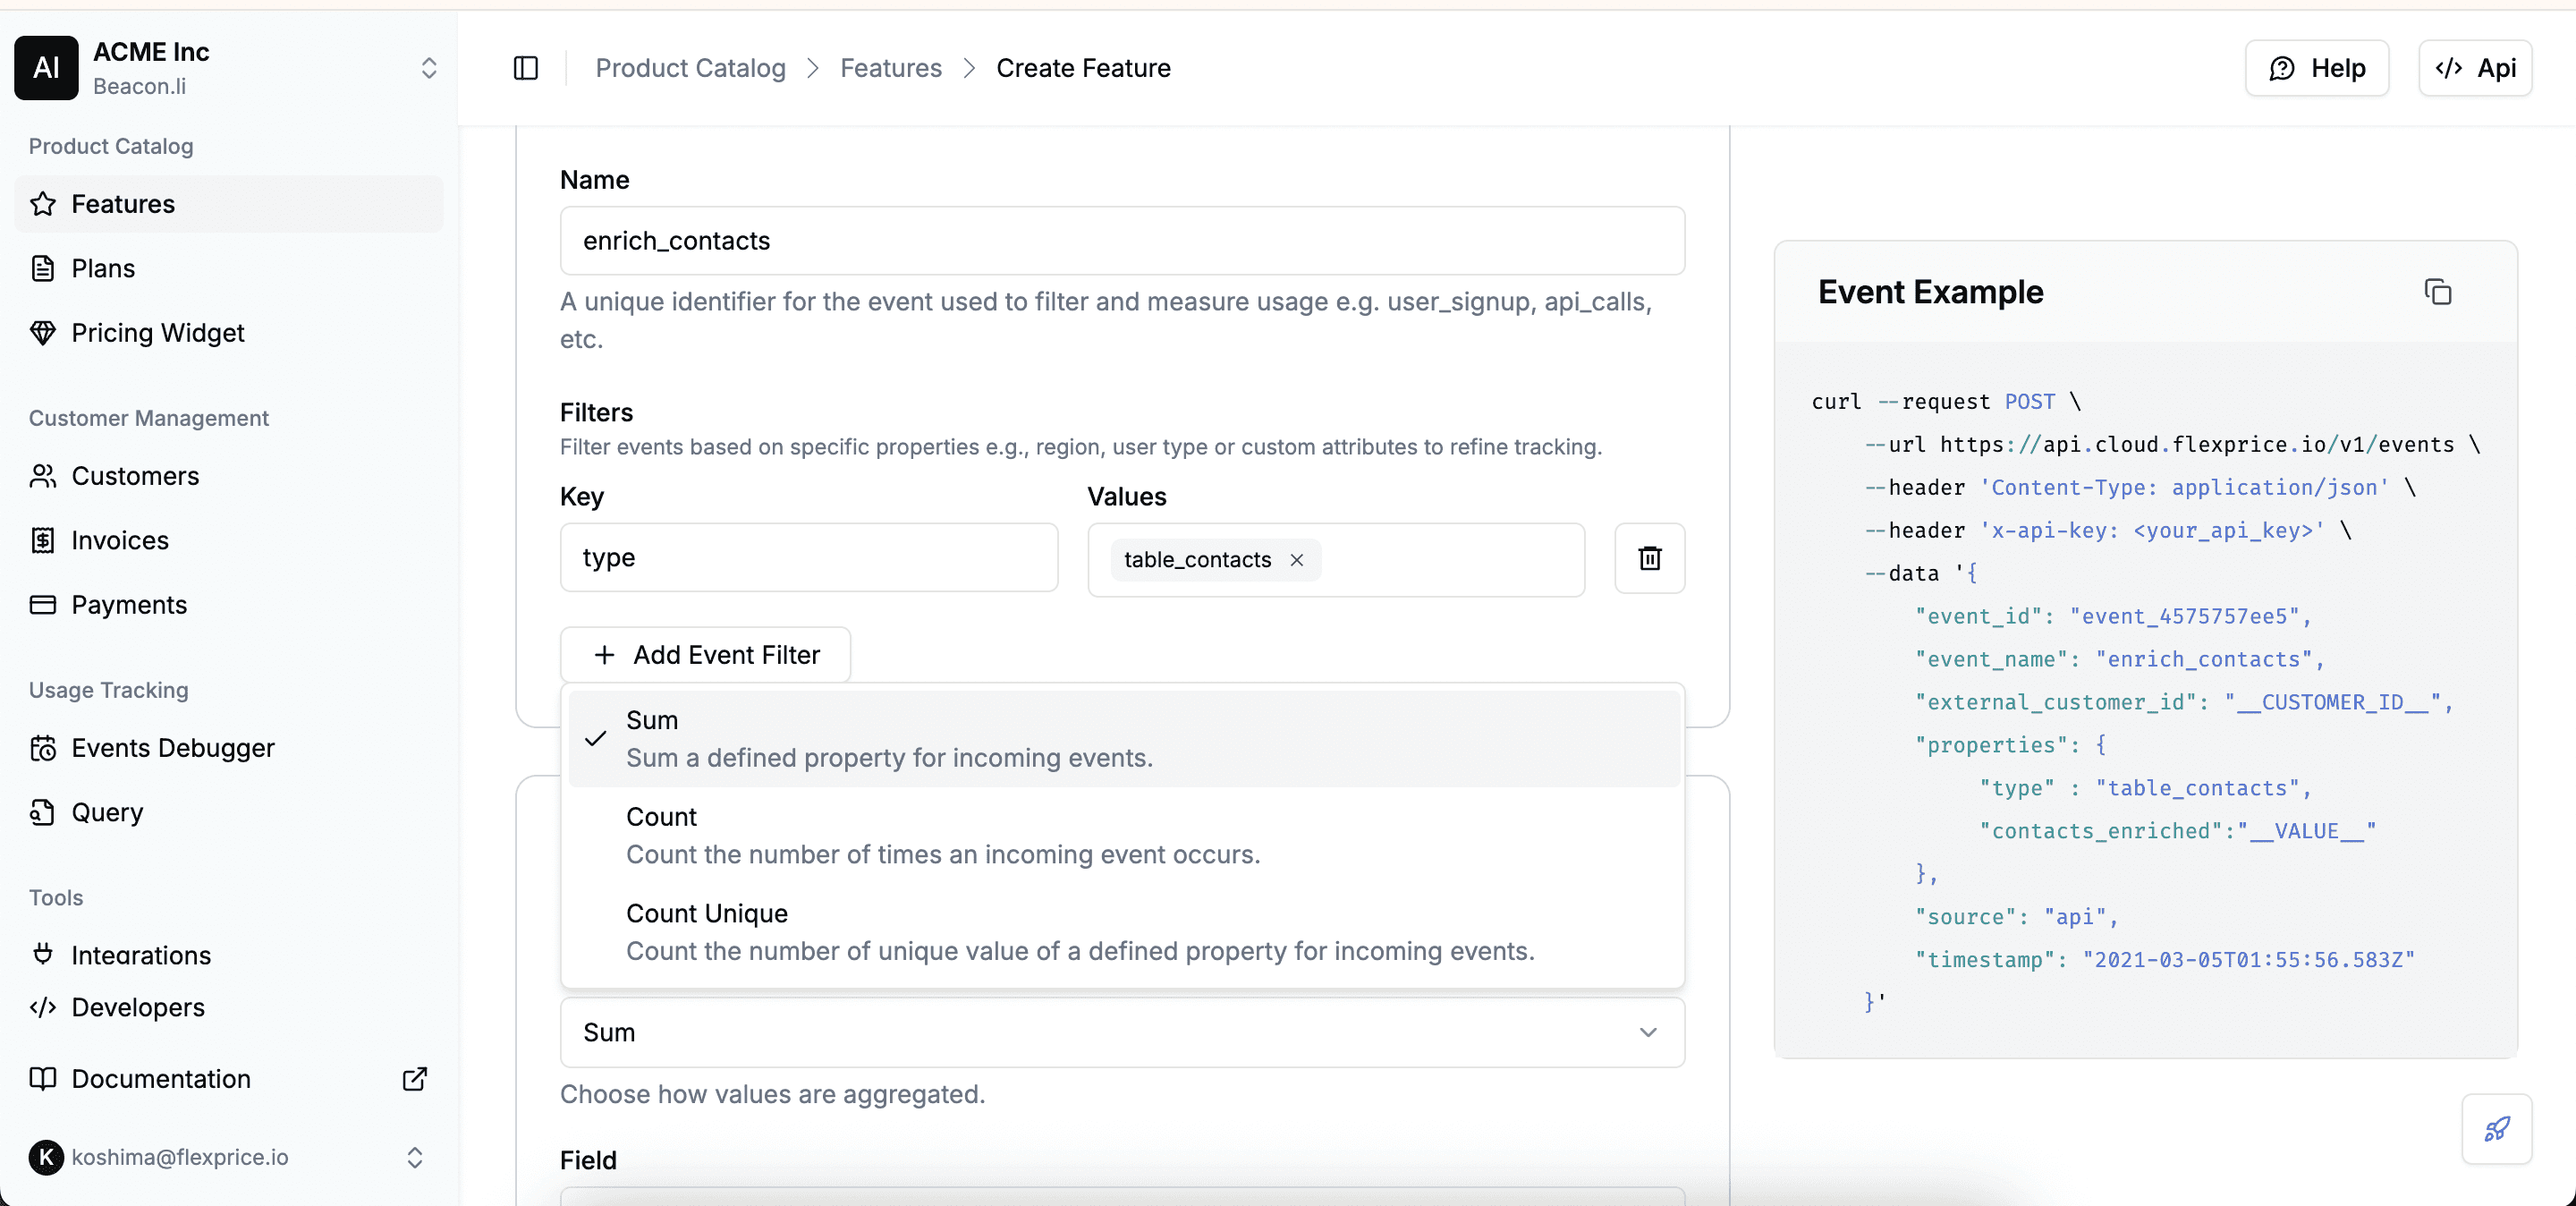Click the 'Choose how values are aggregated.' text
The height and width of the screenshot is (1206, 2576).
[x=772, y=1094]
